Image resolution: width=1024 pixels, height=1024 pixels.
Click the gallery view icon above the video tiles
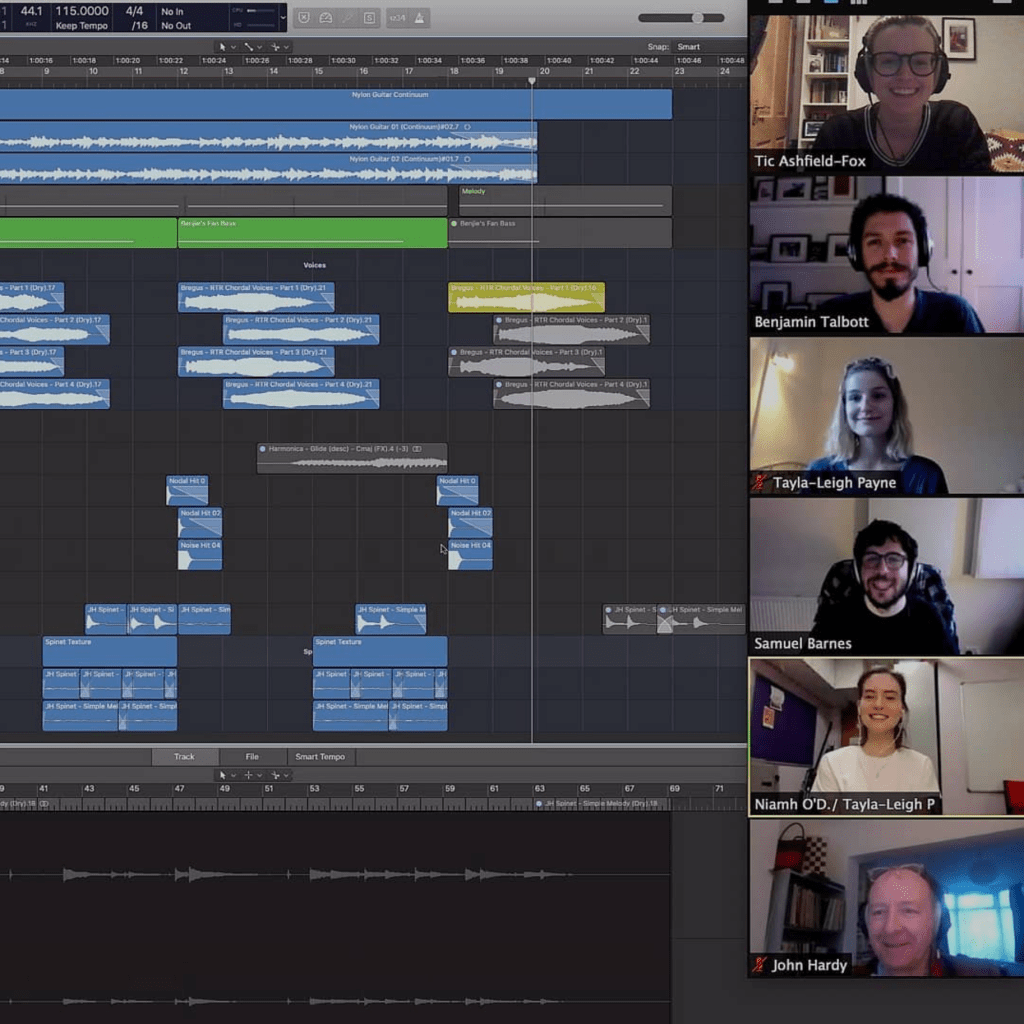[x=858, y=3]
